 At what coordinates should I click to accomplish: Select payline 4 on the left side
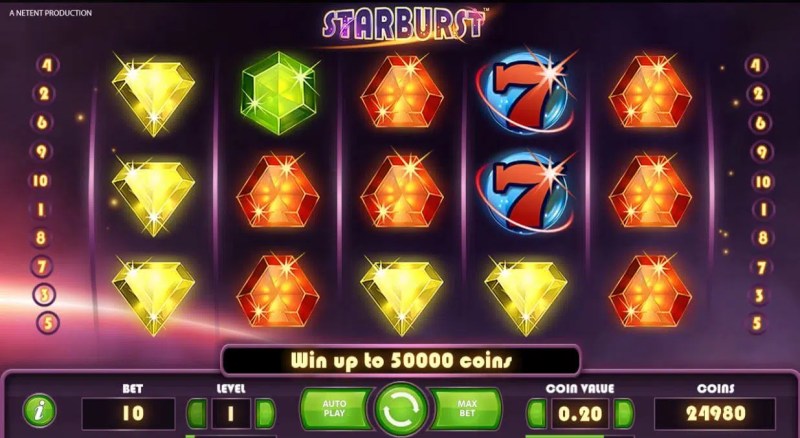click(x=47, y=65)
